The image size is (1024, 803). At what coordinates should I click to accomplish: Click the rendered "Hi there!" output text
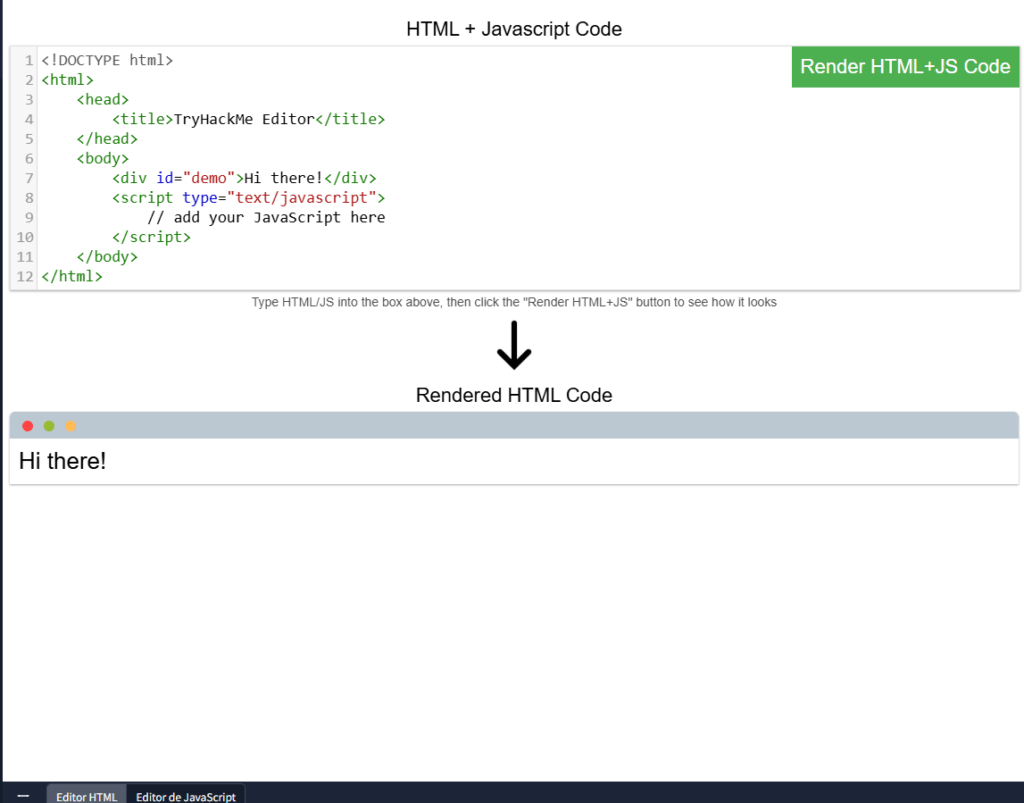click(63, 461)
